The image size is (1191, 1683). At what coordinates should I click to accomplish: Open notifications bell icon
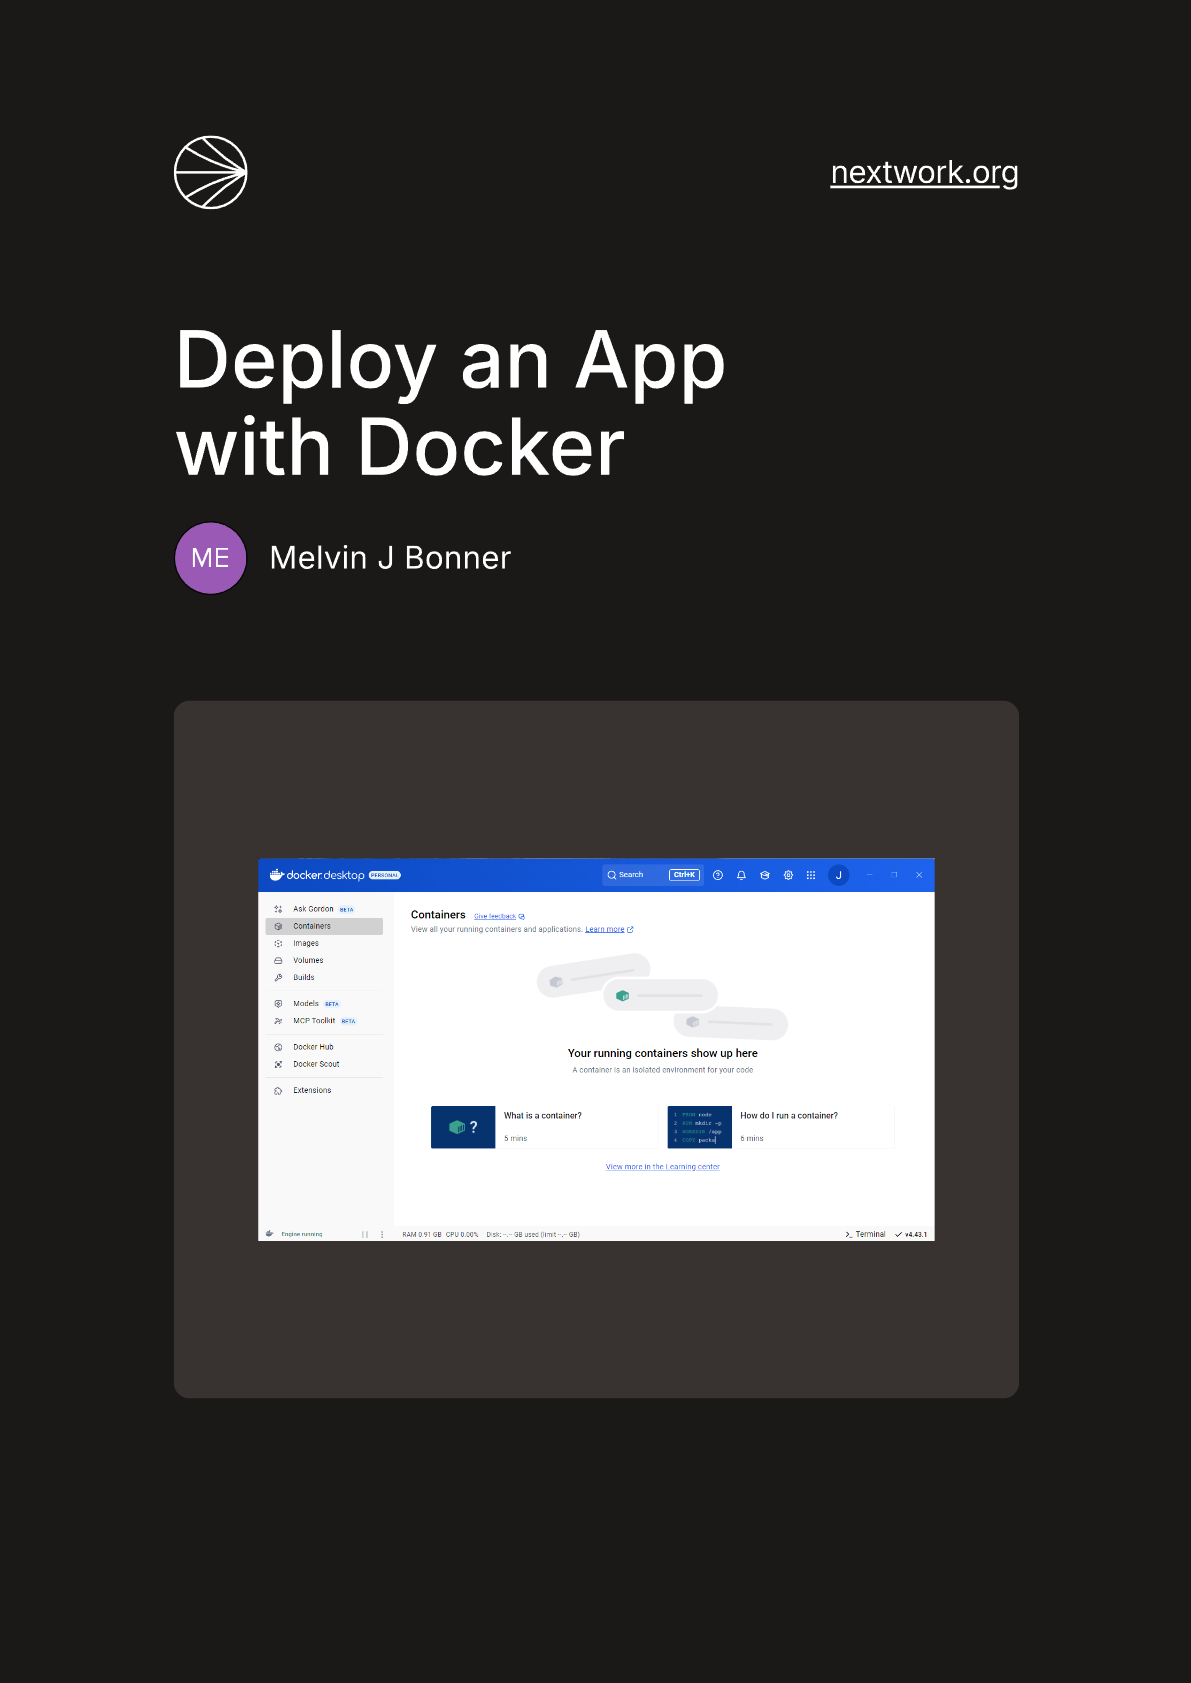click(741, 875)
